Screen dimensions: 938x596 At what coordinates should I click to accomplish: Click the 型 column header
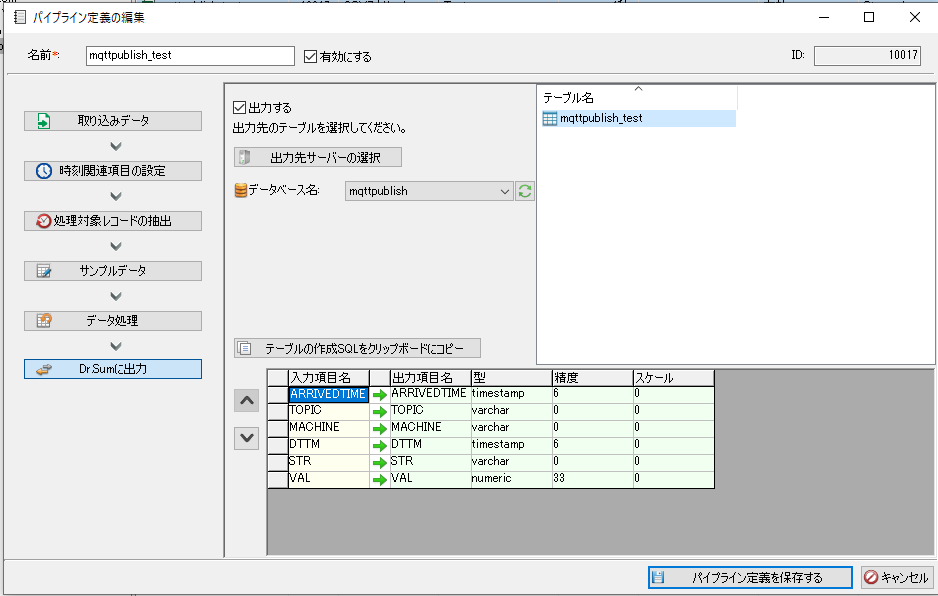(x=511, y=378)
